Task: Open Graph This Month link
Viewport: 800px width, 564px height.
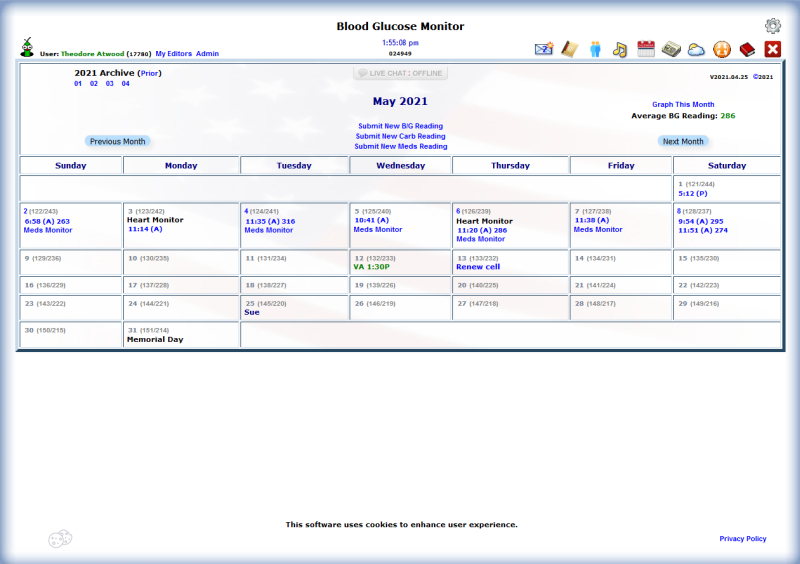Action: click(x=683, y=105)
